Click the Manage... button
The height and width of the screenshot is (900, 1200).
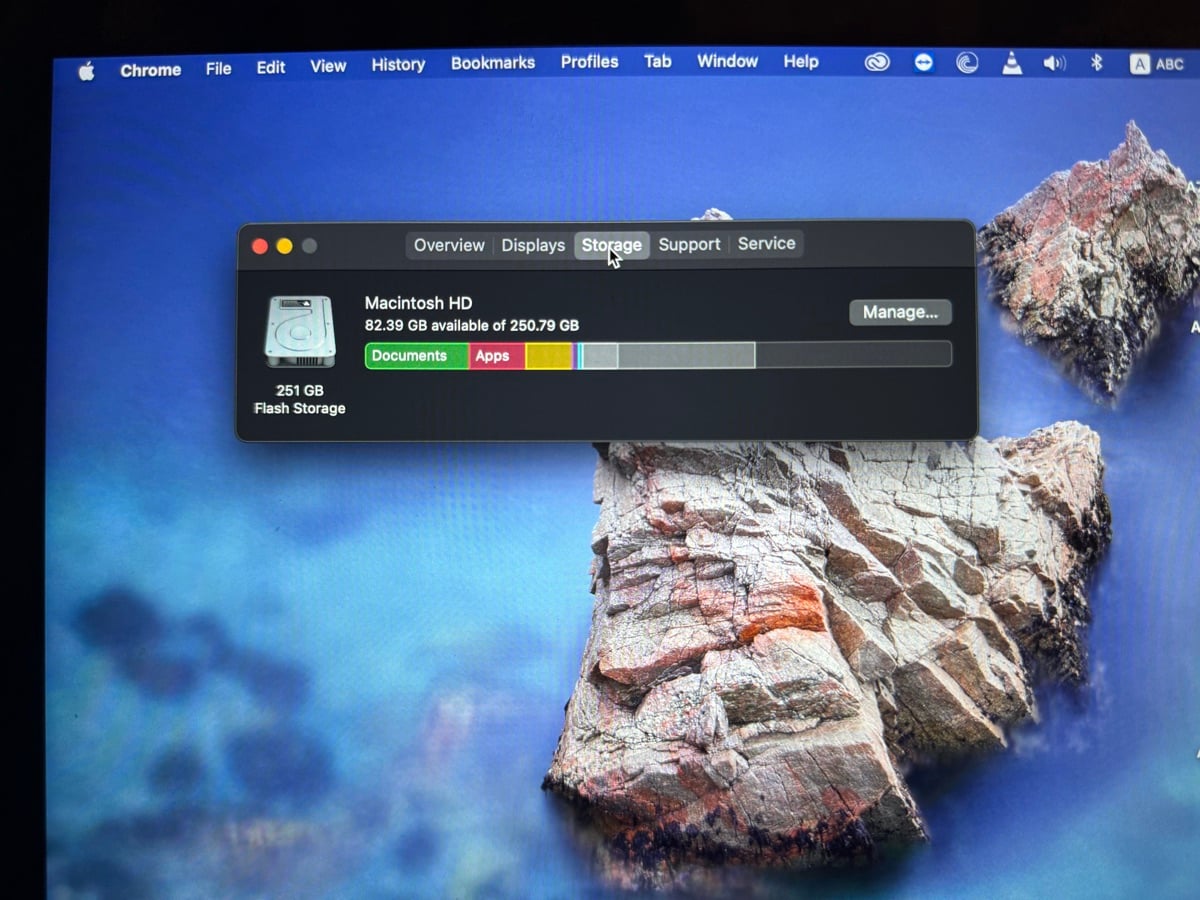tap(900, 312)
